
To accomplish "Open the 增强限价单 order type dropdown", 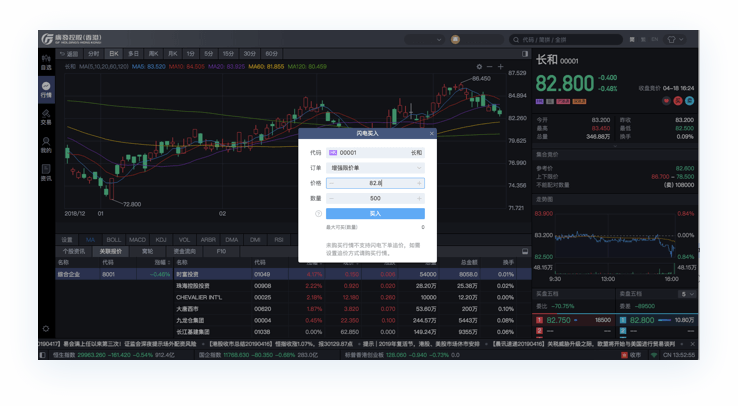I will [375, 168].
